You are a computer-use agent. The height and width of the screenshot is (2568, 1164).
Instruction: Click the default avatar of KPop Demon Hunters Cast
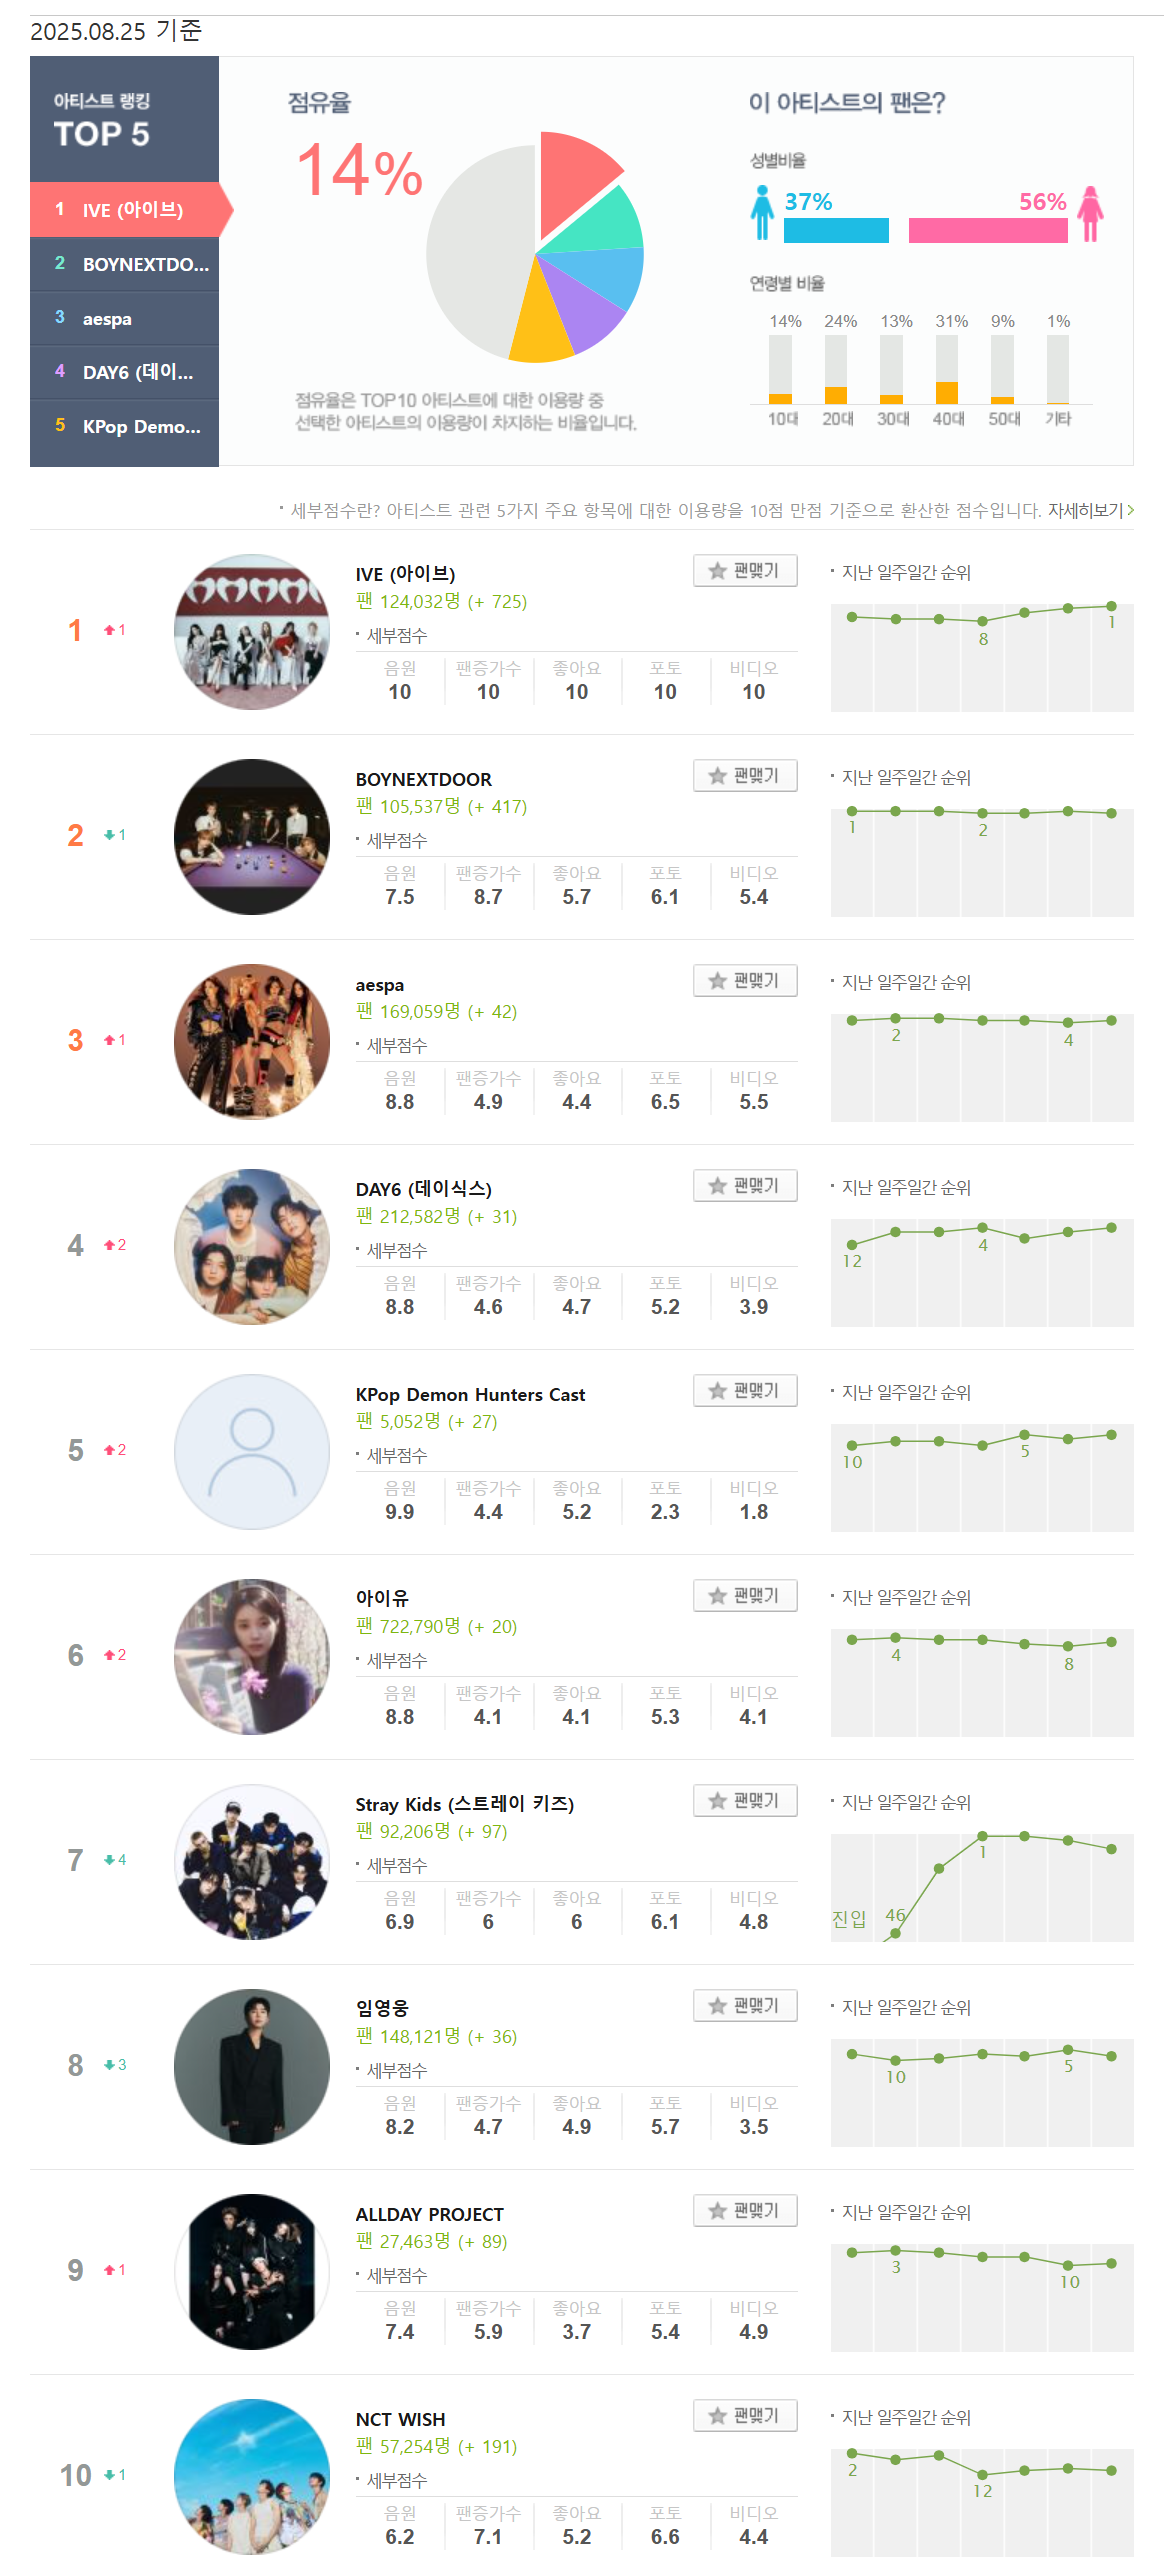click(x=252, y=1451)
